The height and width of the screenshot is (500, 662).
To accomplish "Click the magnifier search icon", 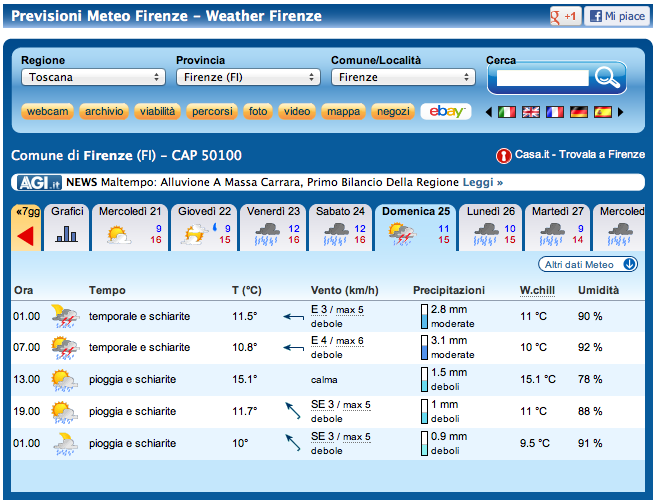I will tap(607, 77).
